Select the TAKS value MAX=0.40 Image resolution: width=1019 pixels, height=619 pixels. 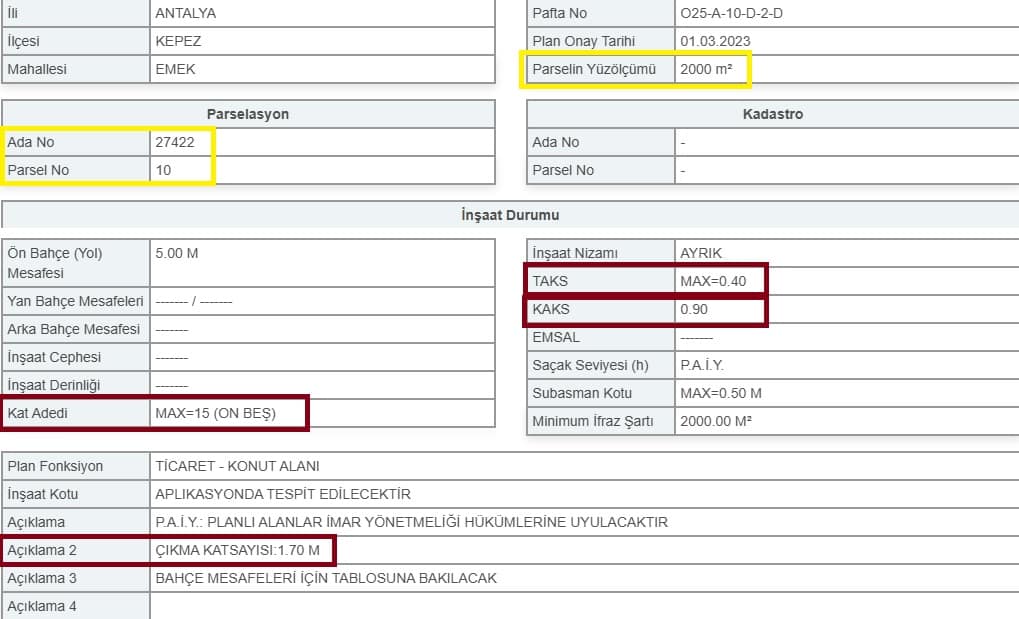click(713, 282)
